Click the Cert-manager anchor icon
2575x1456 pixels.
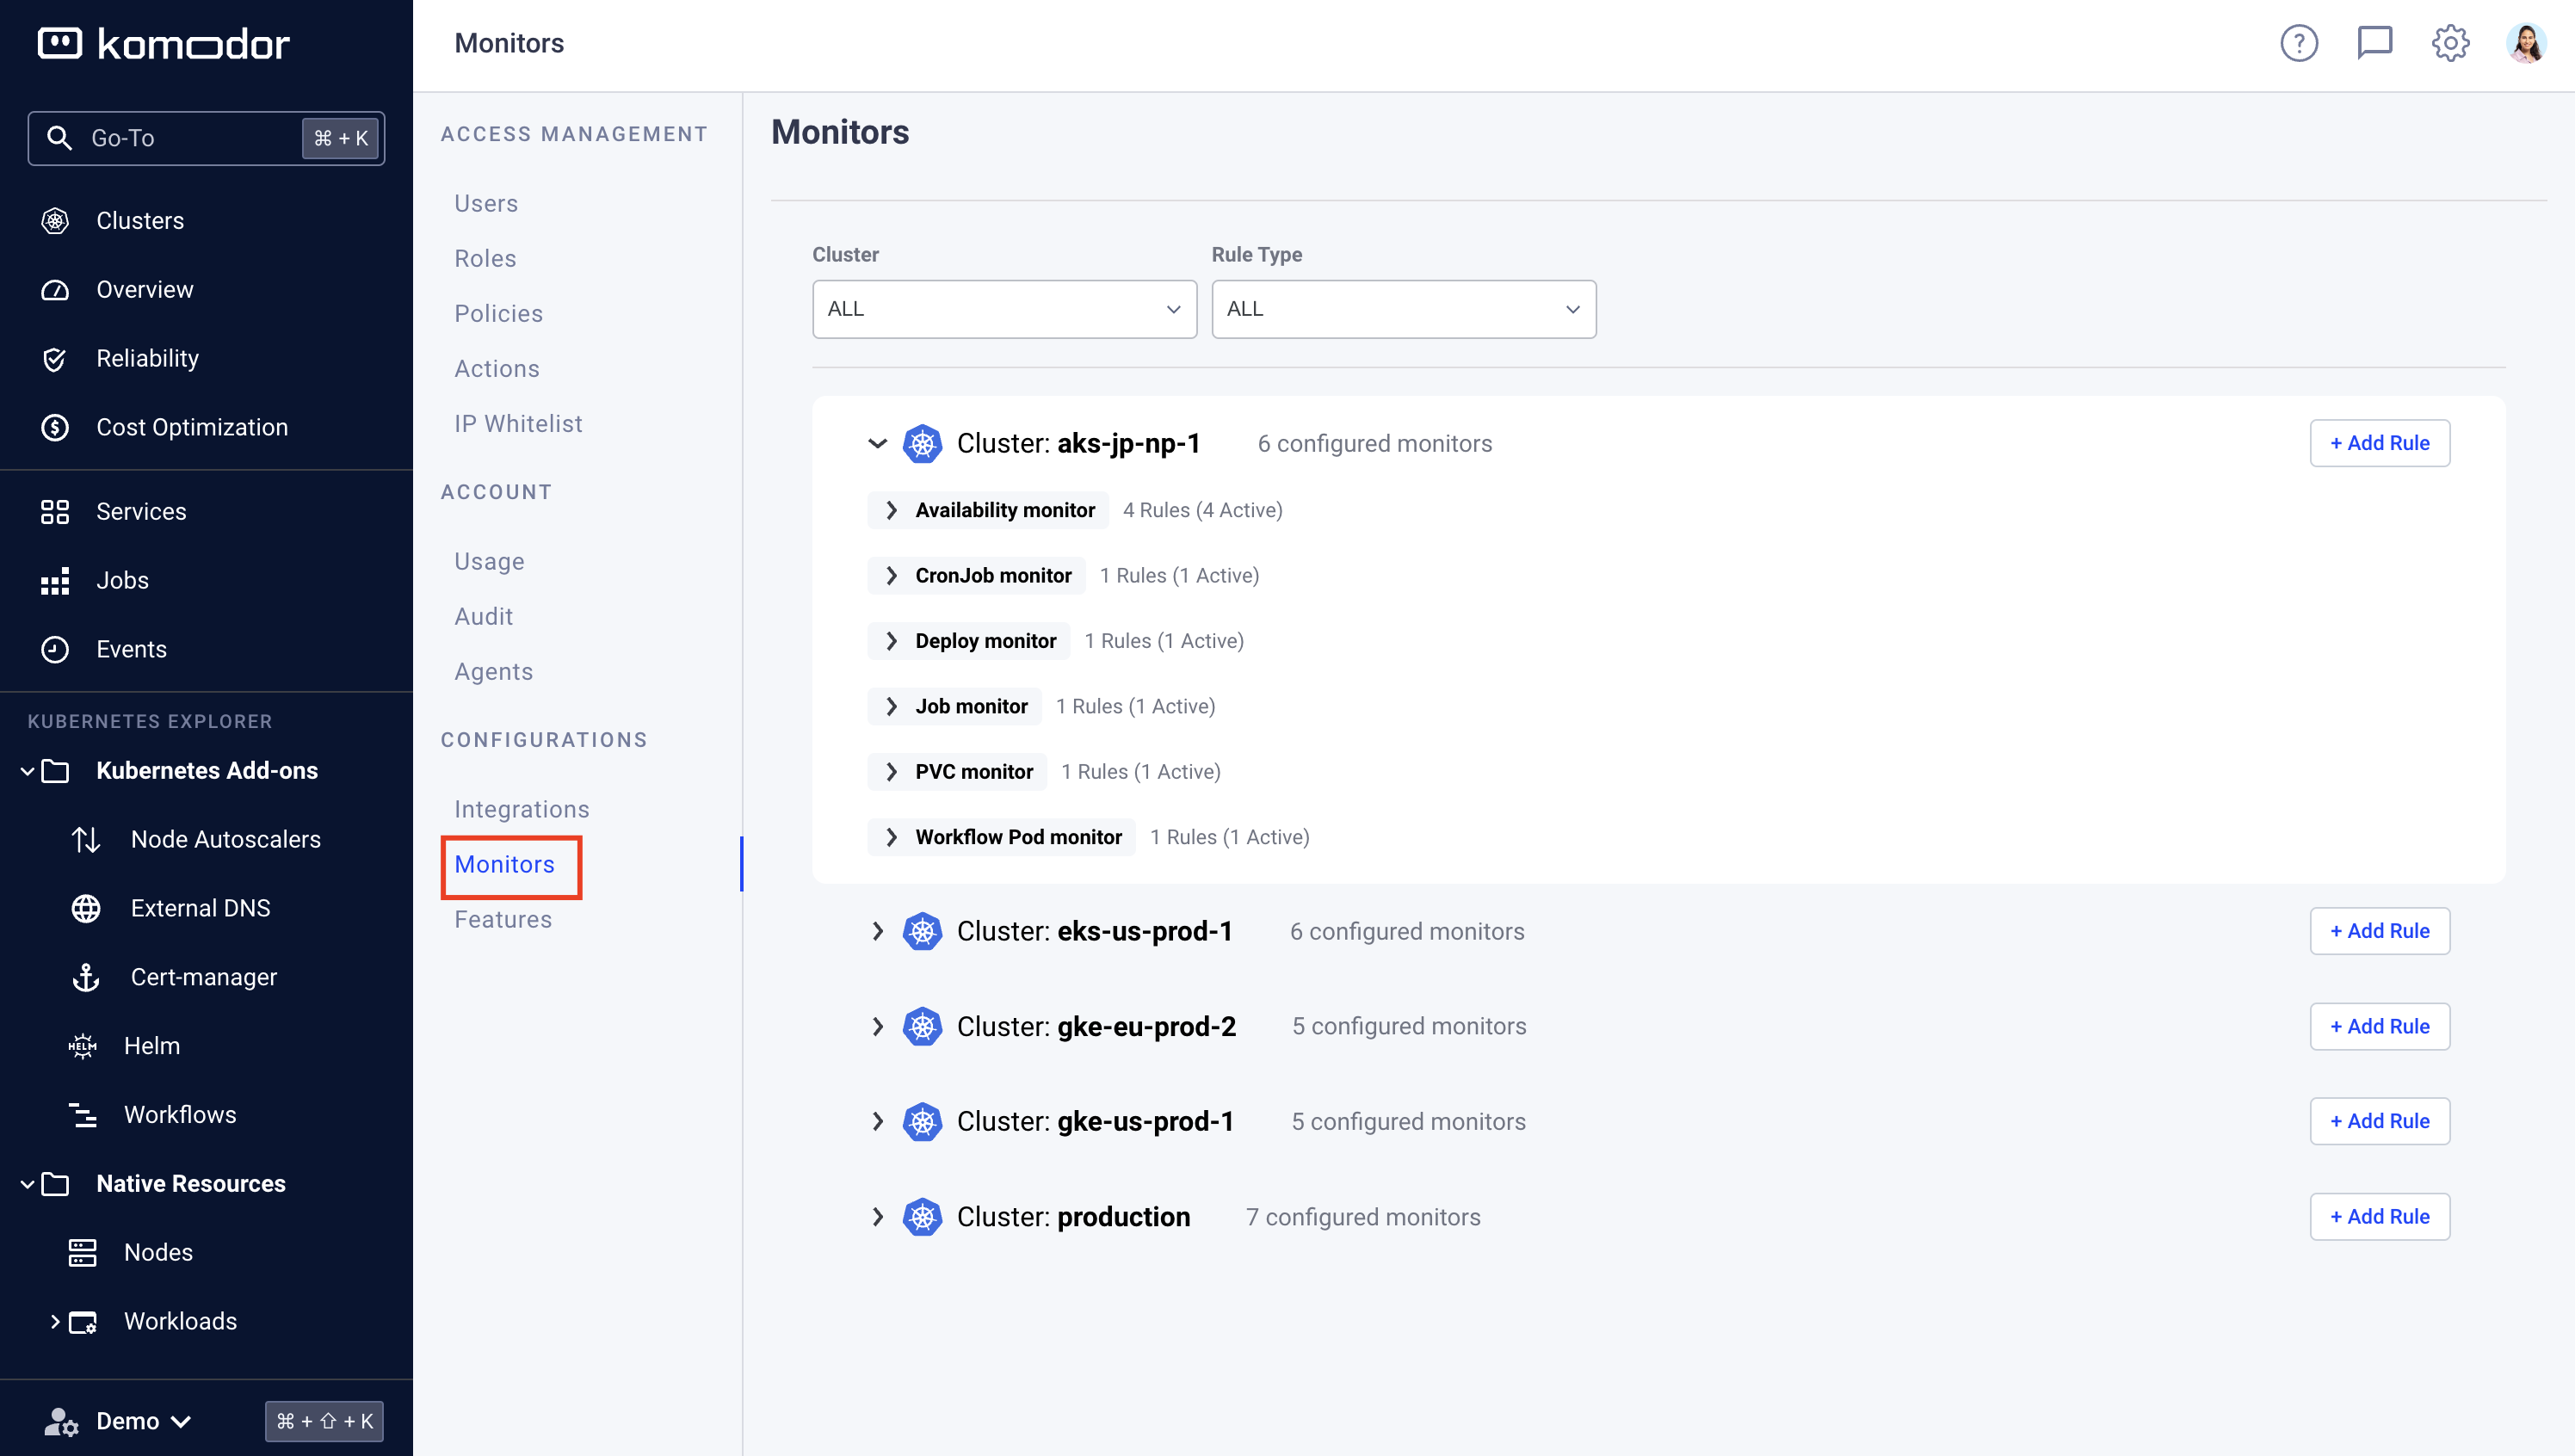(86, 978)
